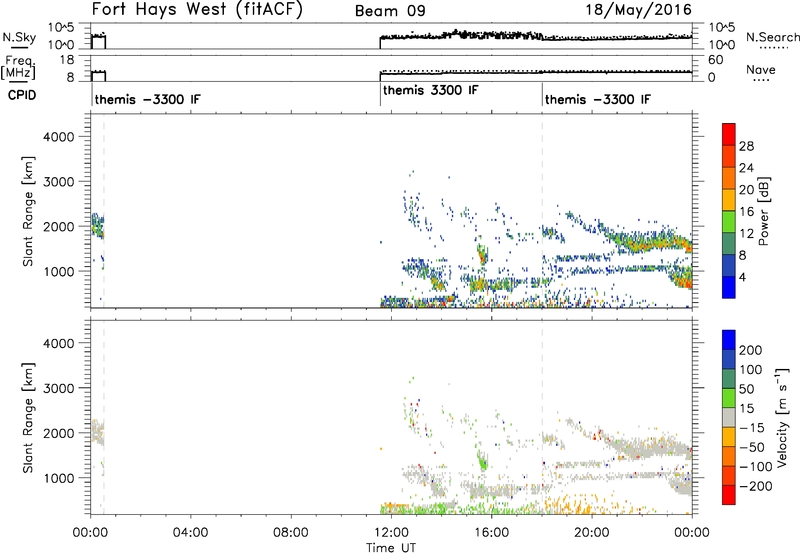The width and height of the screenshot is (800, 554).
Task: Click the 'themis 3300 IF' CPID label
Action: [431, 90]
